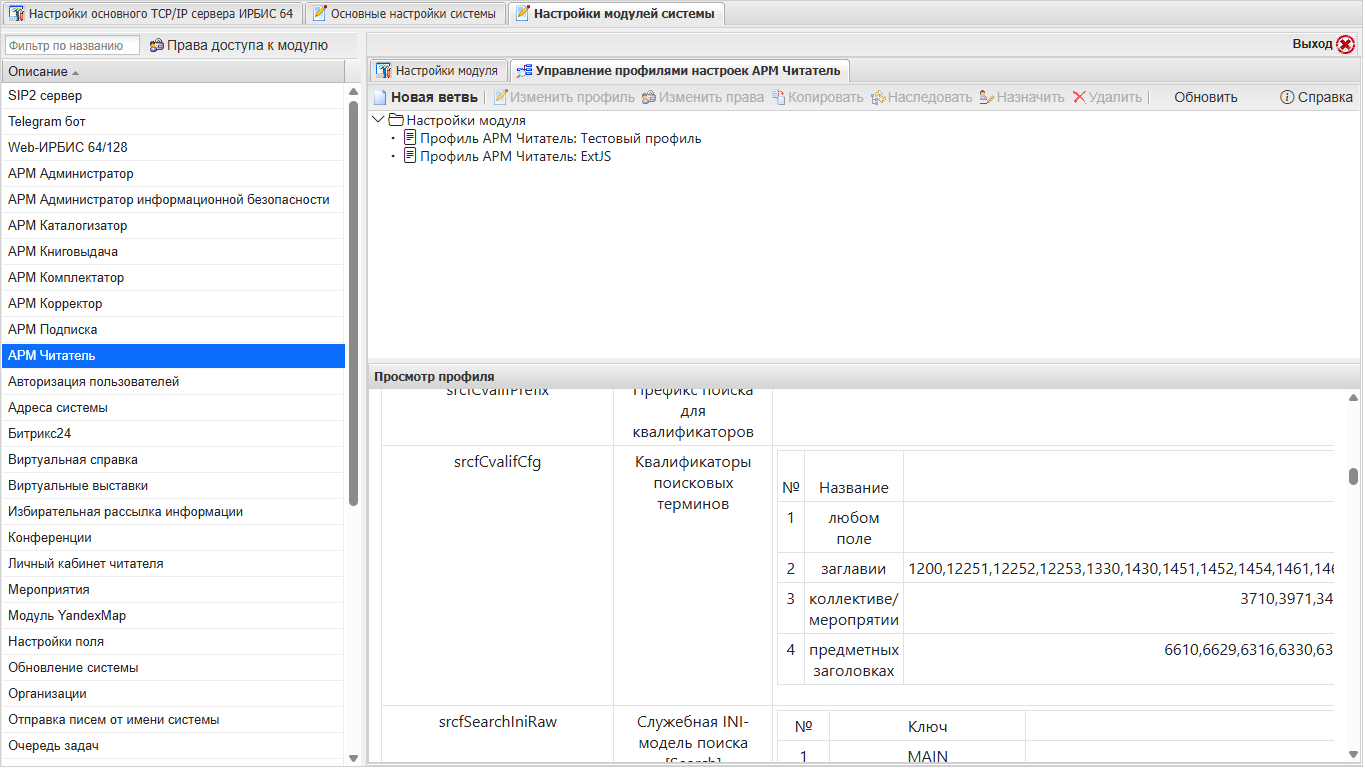Click the Copy profile icon
The height and width of the screenshot is (768, 1365).
[778, 97]
